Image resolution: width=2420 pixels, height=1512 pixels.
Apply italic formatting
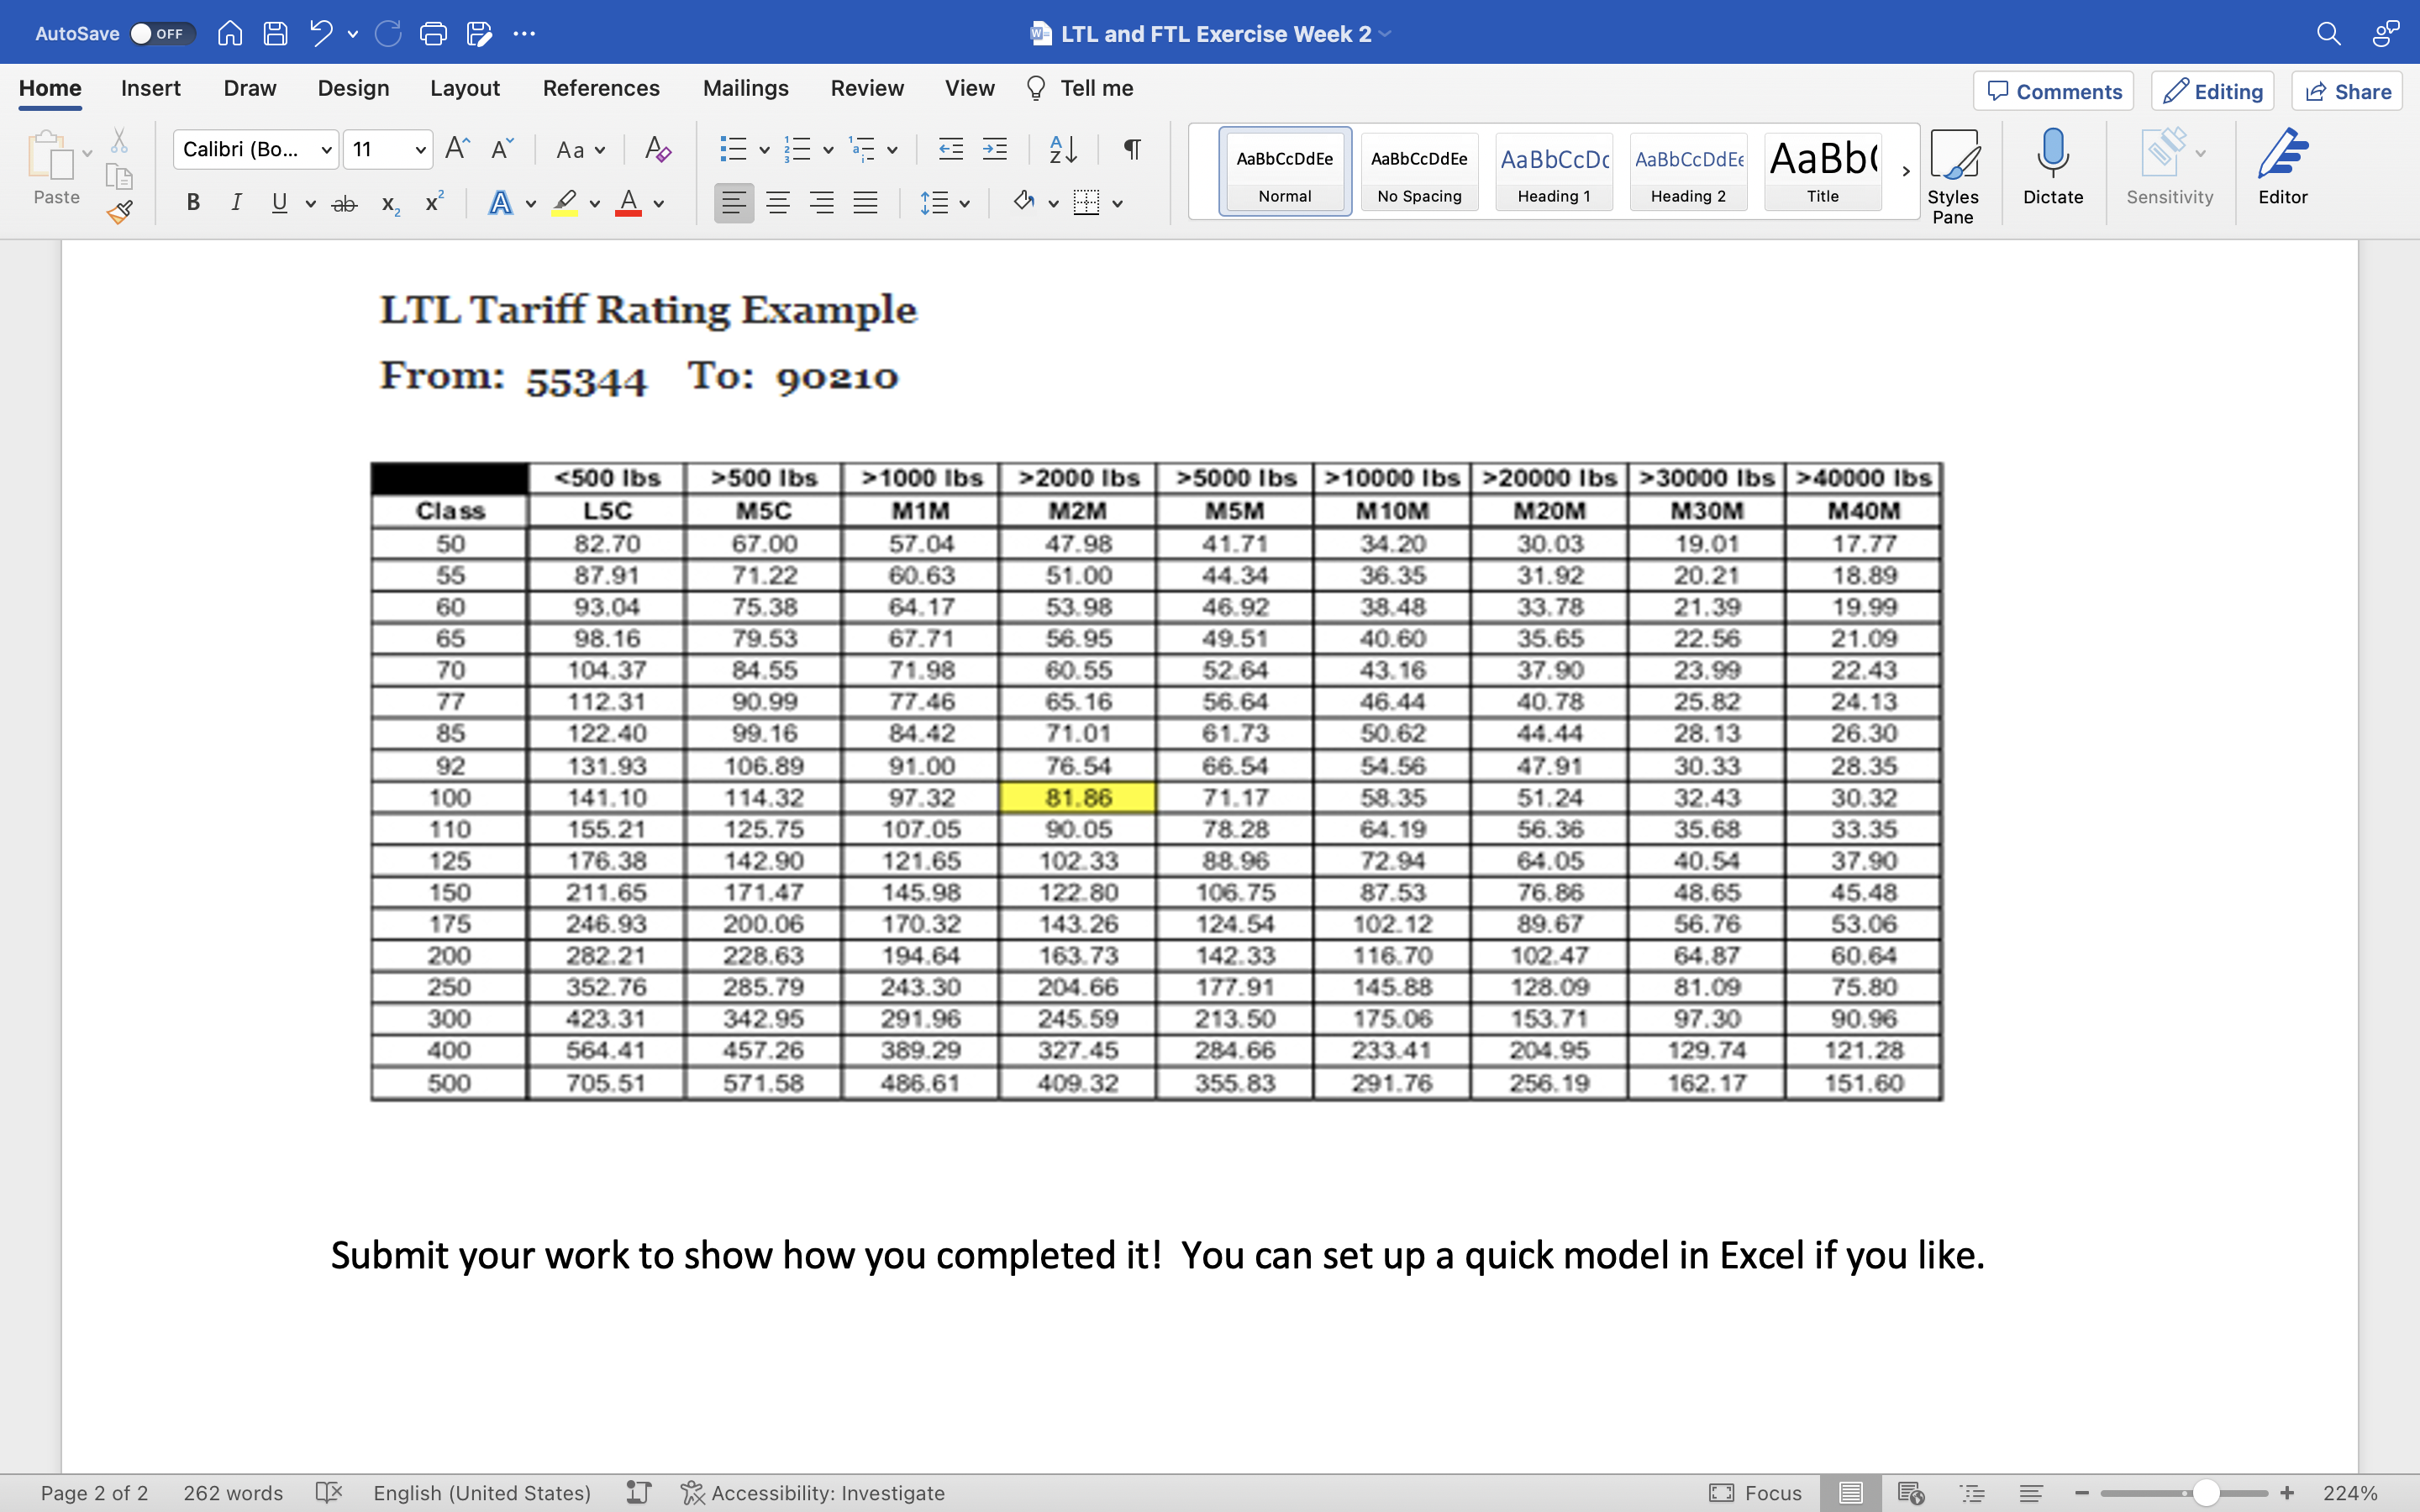236,203
